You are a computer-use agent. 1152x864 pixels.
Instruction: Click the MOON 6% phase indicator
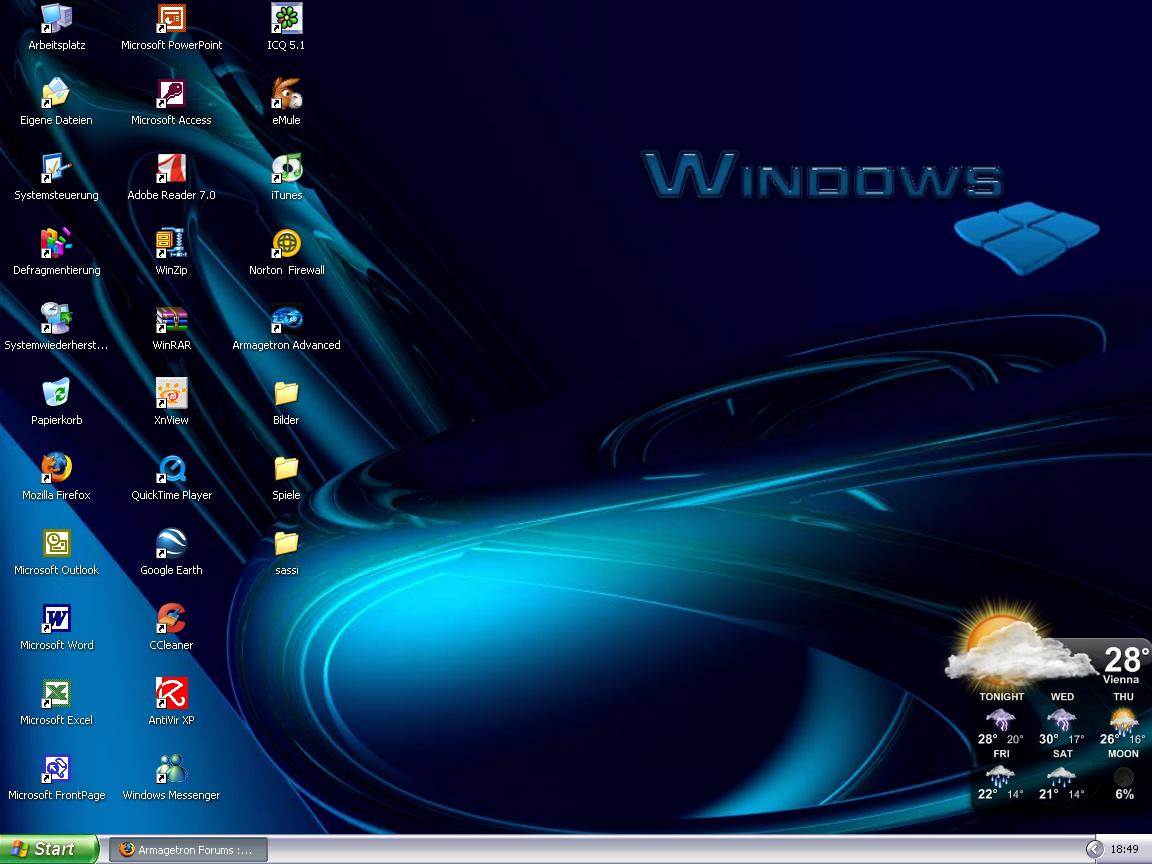(x=1123, y=775)
